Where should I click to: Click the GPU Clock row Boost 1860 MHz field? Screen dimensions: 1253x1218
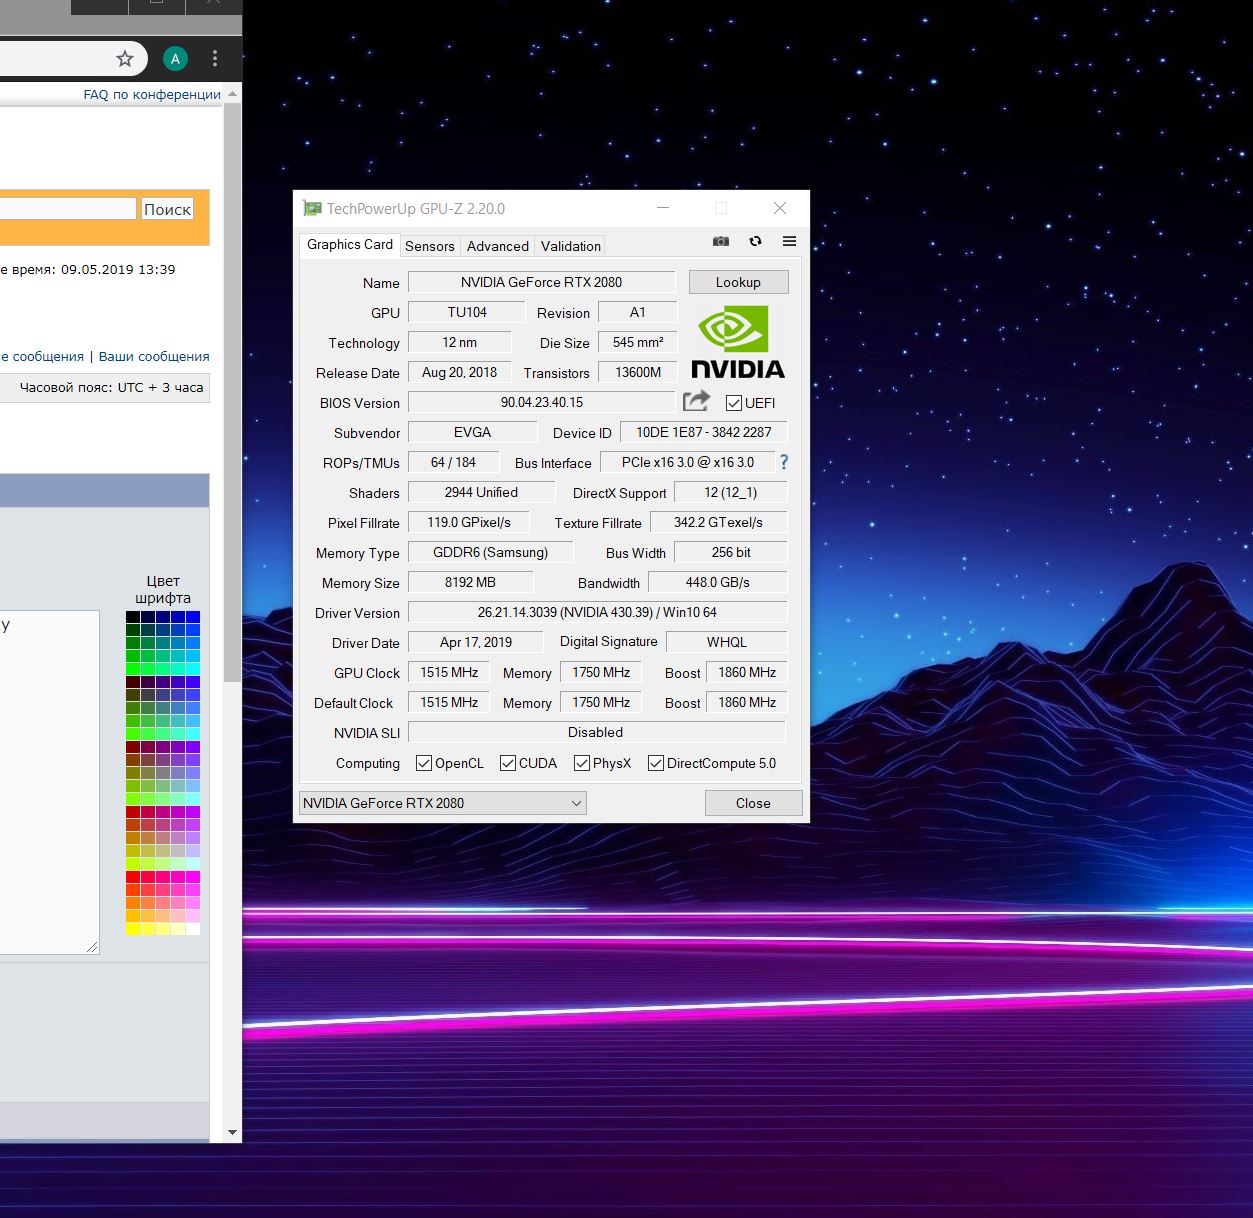coord(746,672)
